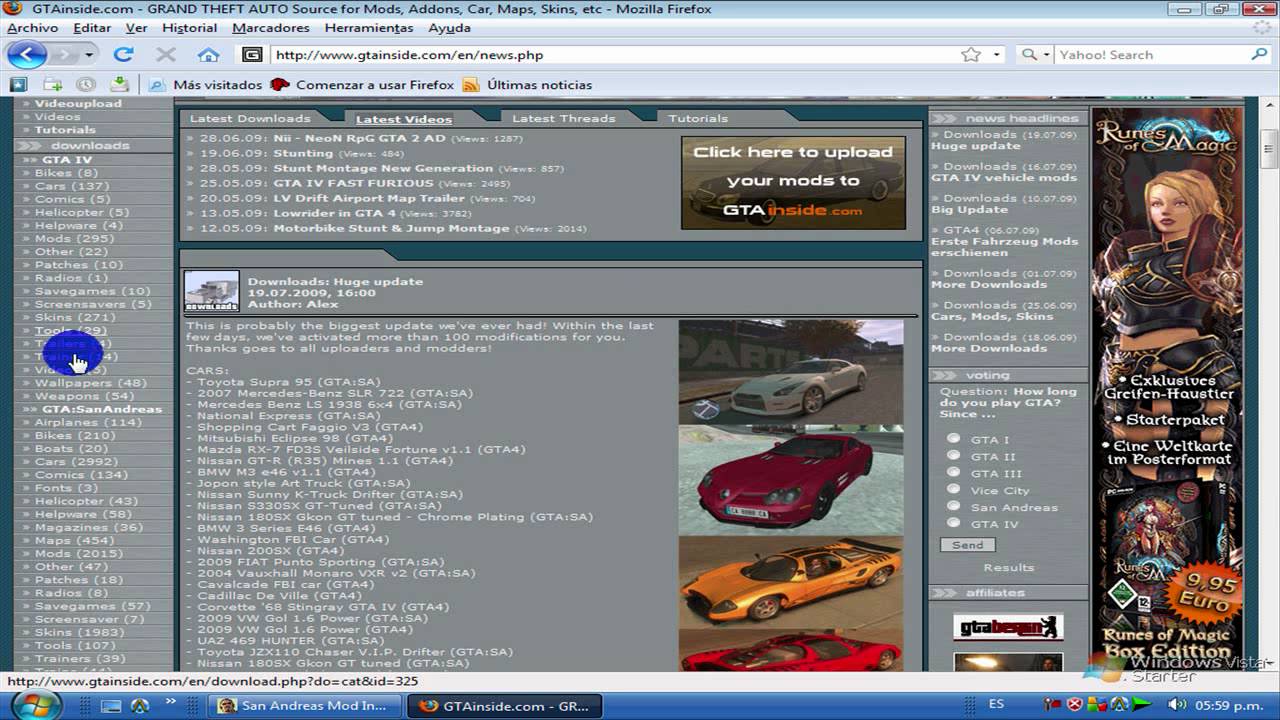Go to the home page icon
1280x720 pixels.
pos(208,55)
